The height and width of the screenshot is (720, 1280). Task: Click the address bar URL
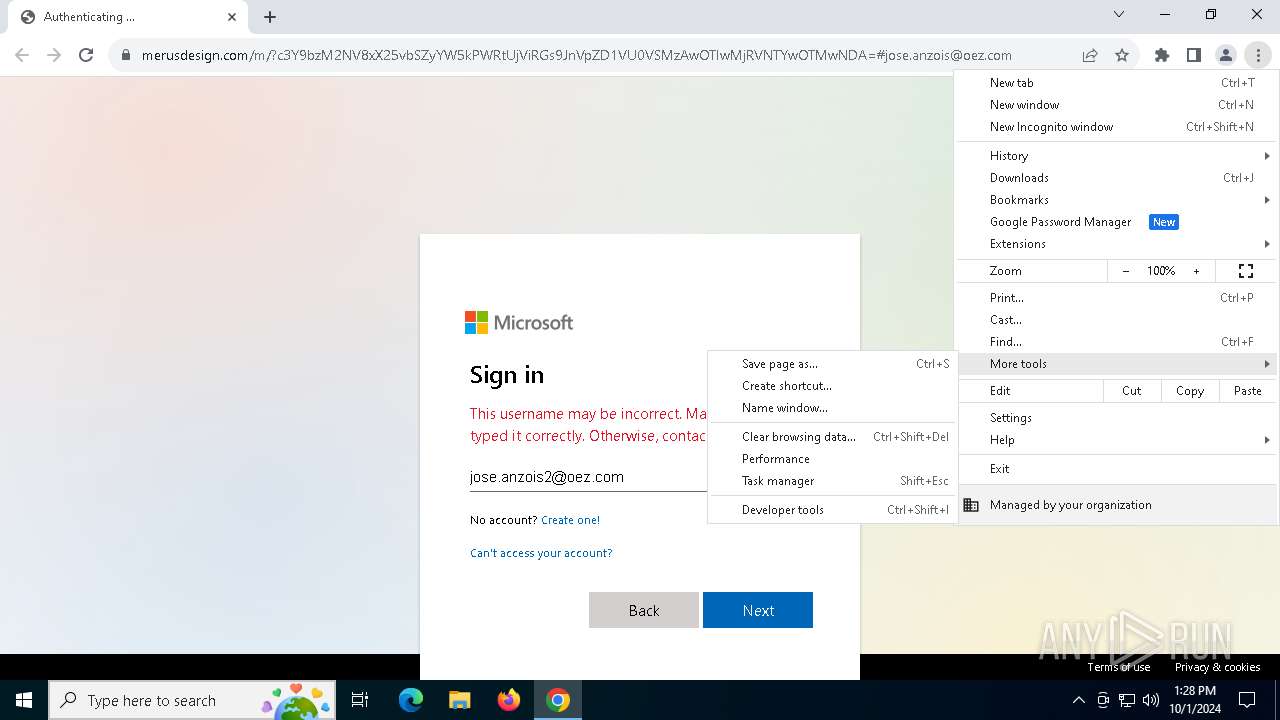point(576,55)
